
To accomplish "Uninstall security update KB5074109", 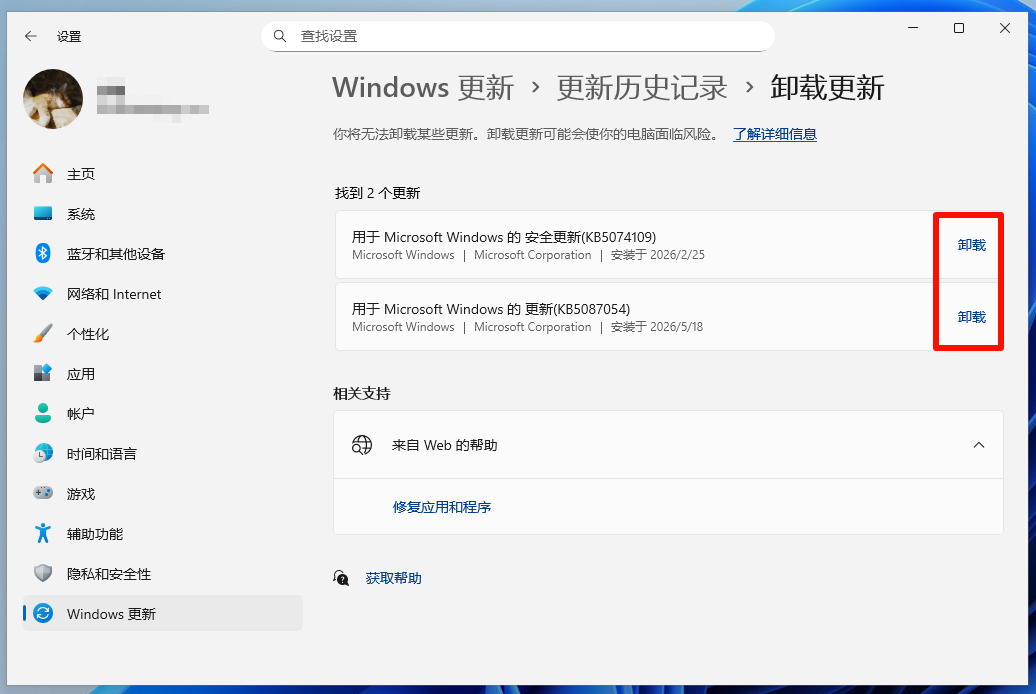I will coord(971,245).
